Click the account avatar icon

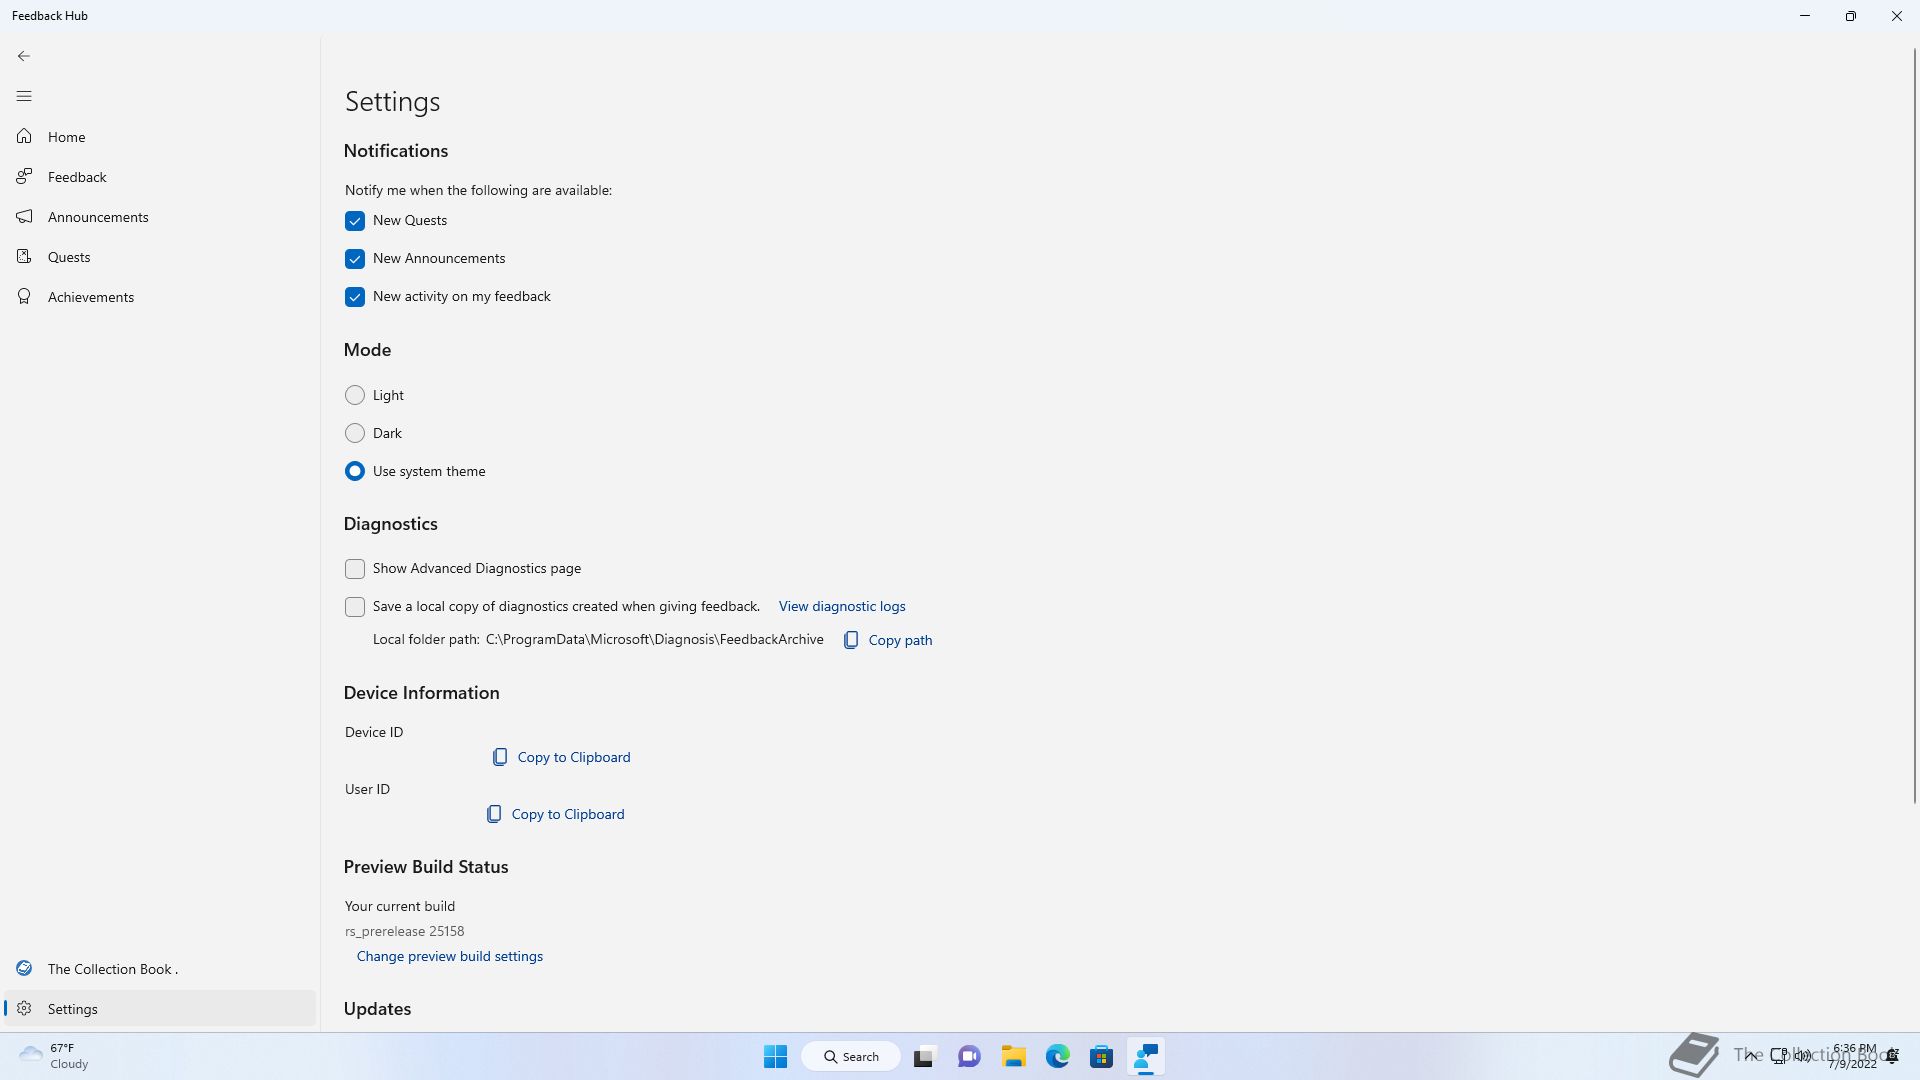(24, 968)
